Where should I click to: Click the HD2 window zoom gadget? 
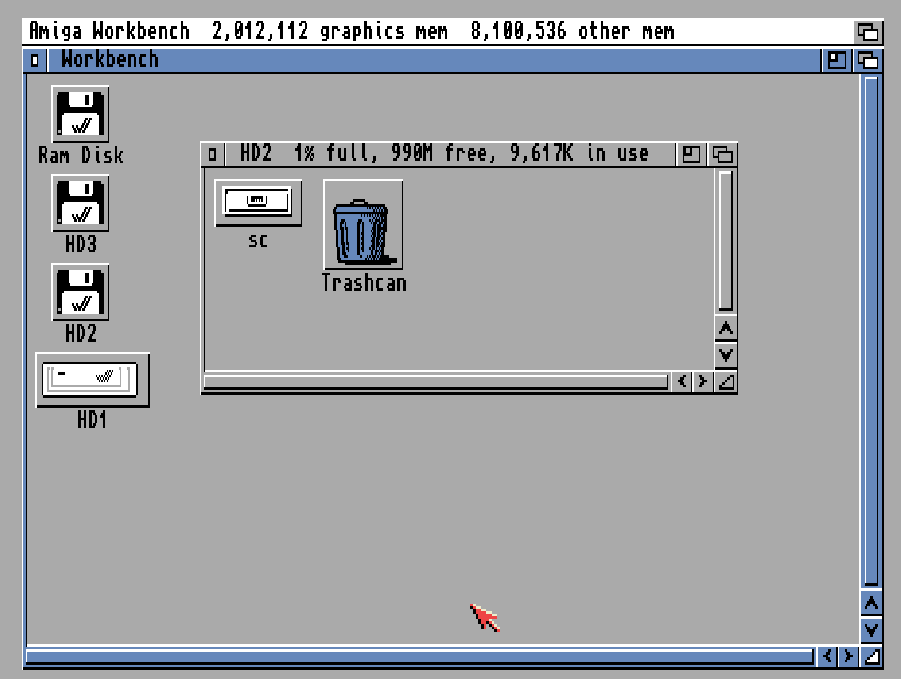(x=691, y=154)
